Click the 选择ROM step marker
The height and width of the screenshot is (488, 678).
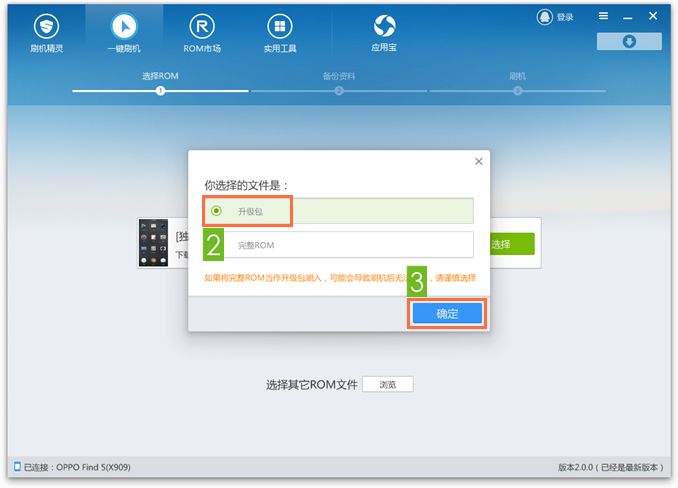[x=160, y=91]
